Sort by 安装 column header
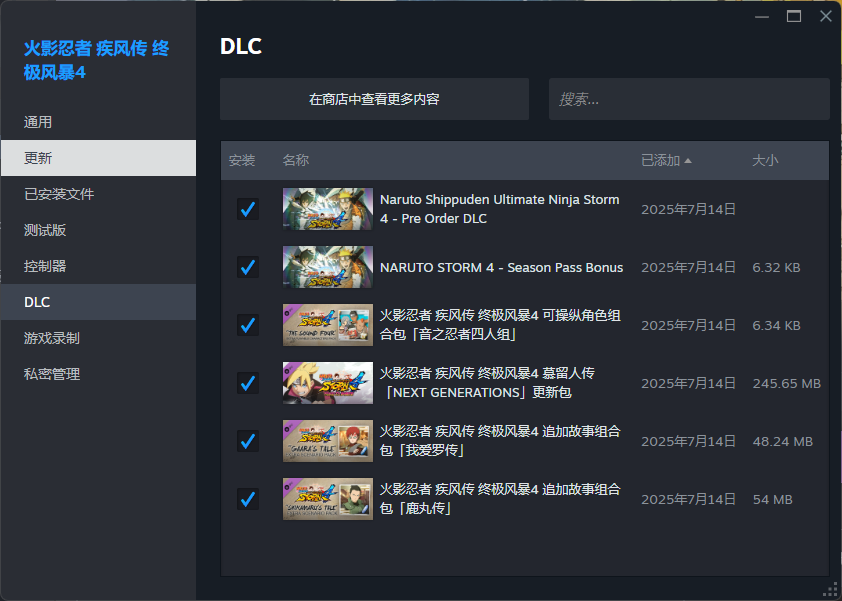The height and width of the screenshot is (601, 842). pos(242,160)
